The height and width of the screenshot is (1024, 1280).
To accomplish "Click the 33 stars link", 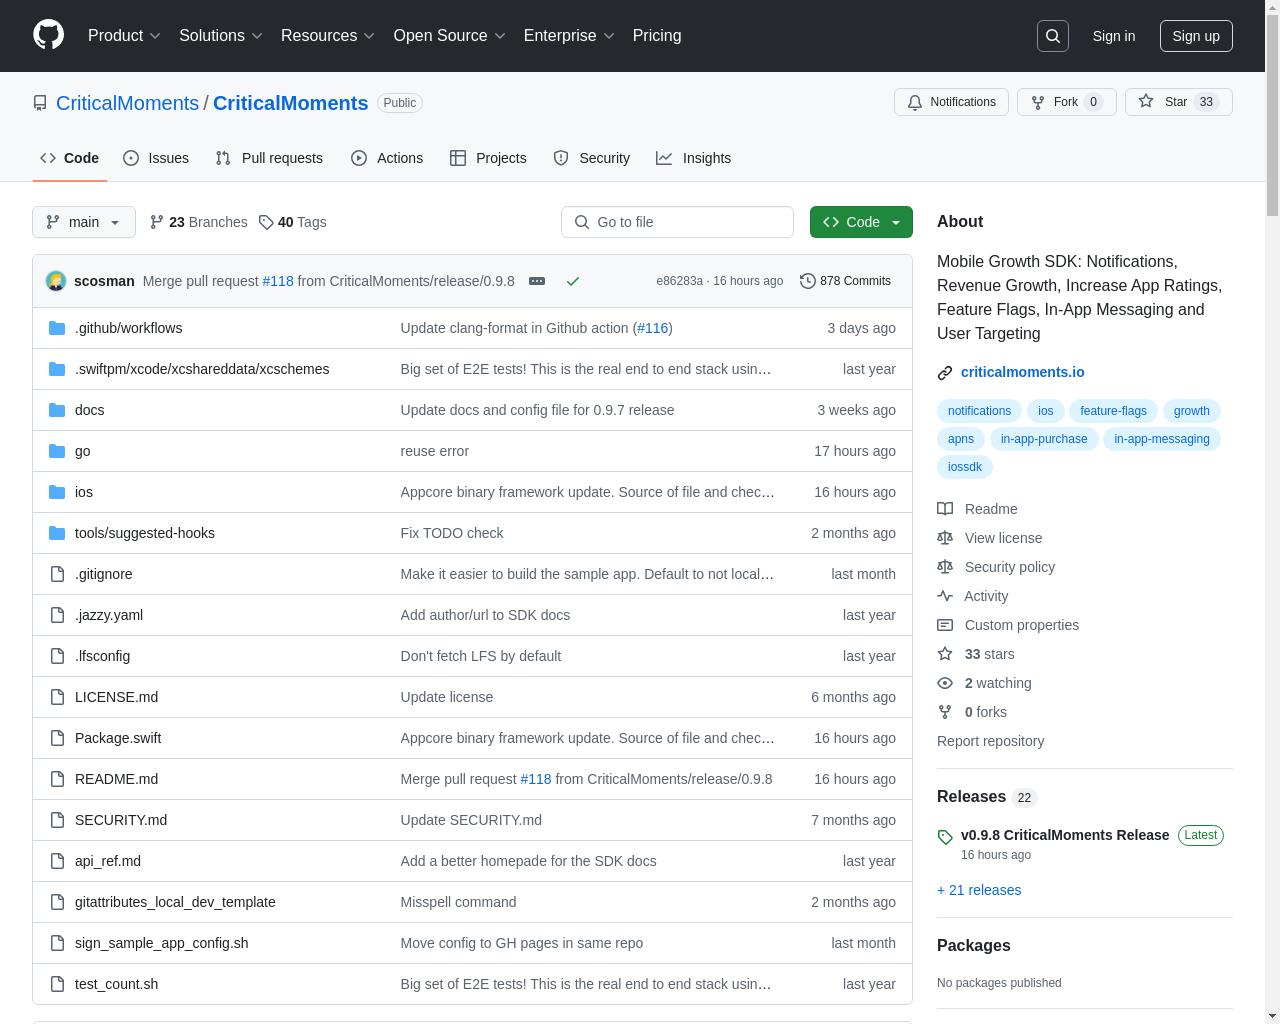I will coord(989,654).
